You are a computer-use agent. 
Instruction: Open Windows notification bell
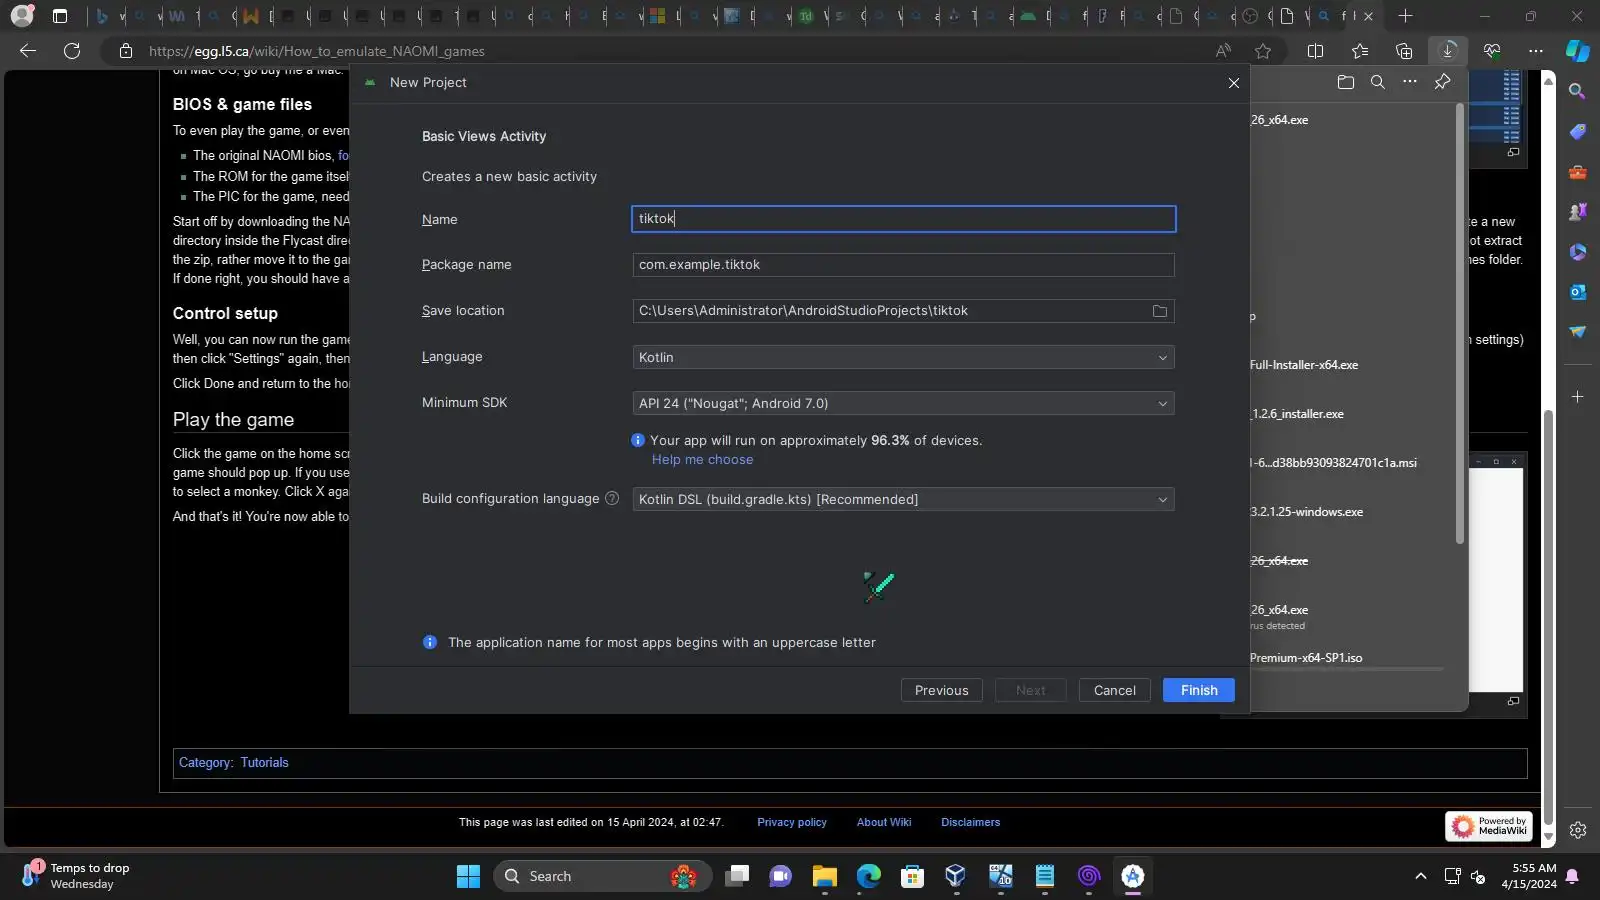pos(1572,876)
